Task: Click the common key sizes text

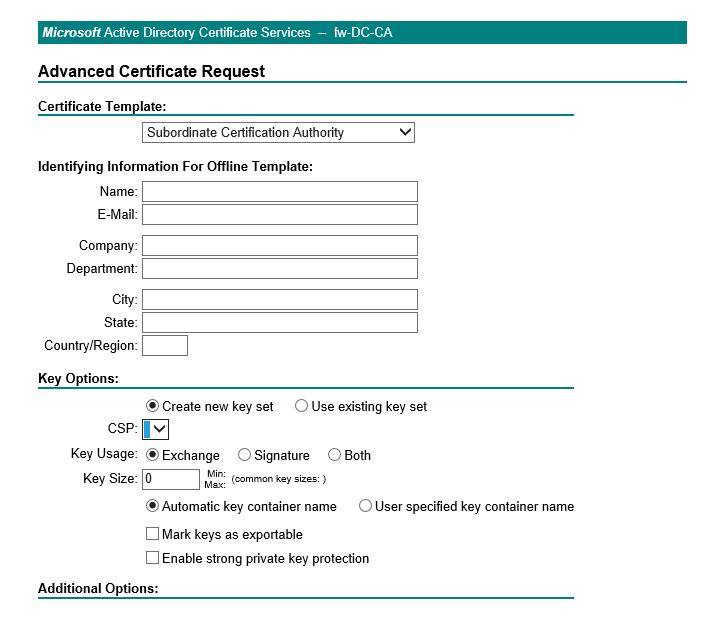Action: (x=279, y=479)
